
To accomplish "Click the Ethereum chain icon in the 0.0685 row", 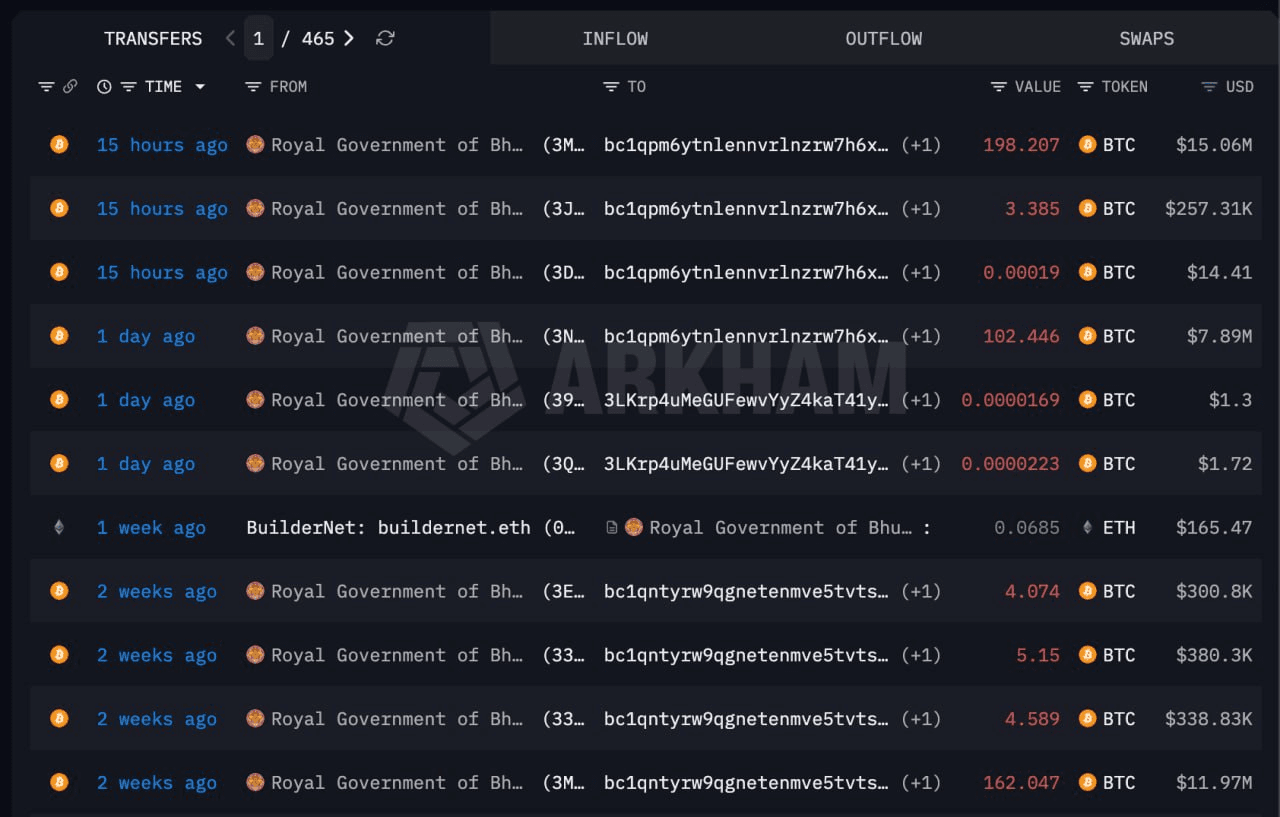I will coord(59,528).
